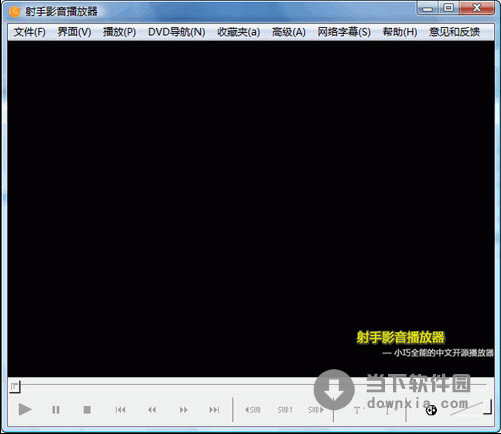
Task: Maximize the 射手影音播放器 window
Action: click(449, 8)
